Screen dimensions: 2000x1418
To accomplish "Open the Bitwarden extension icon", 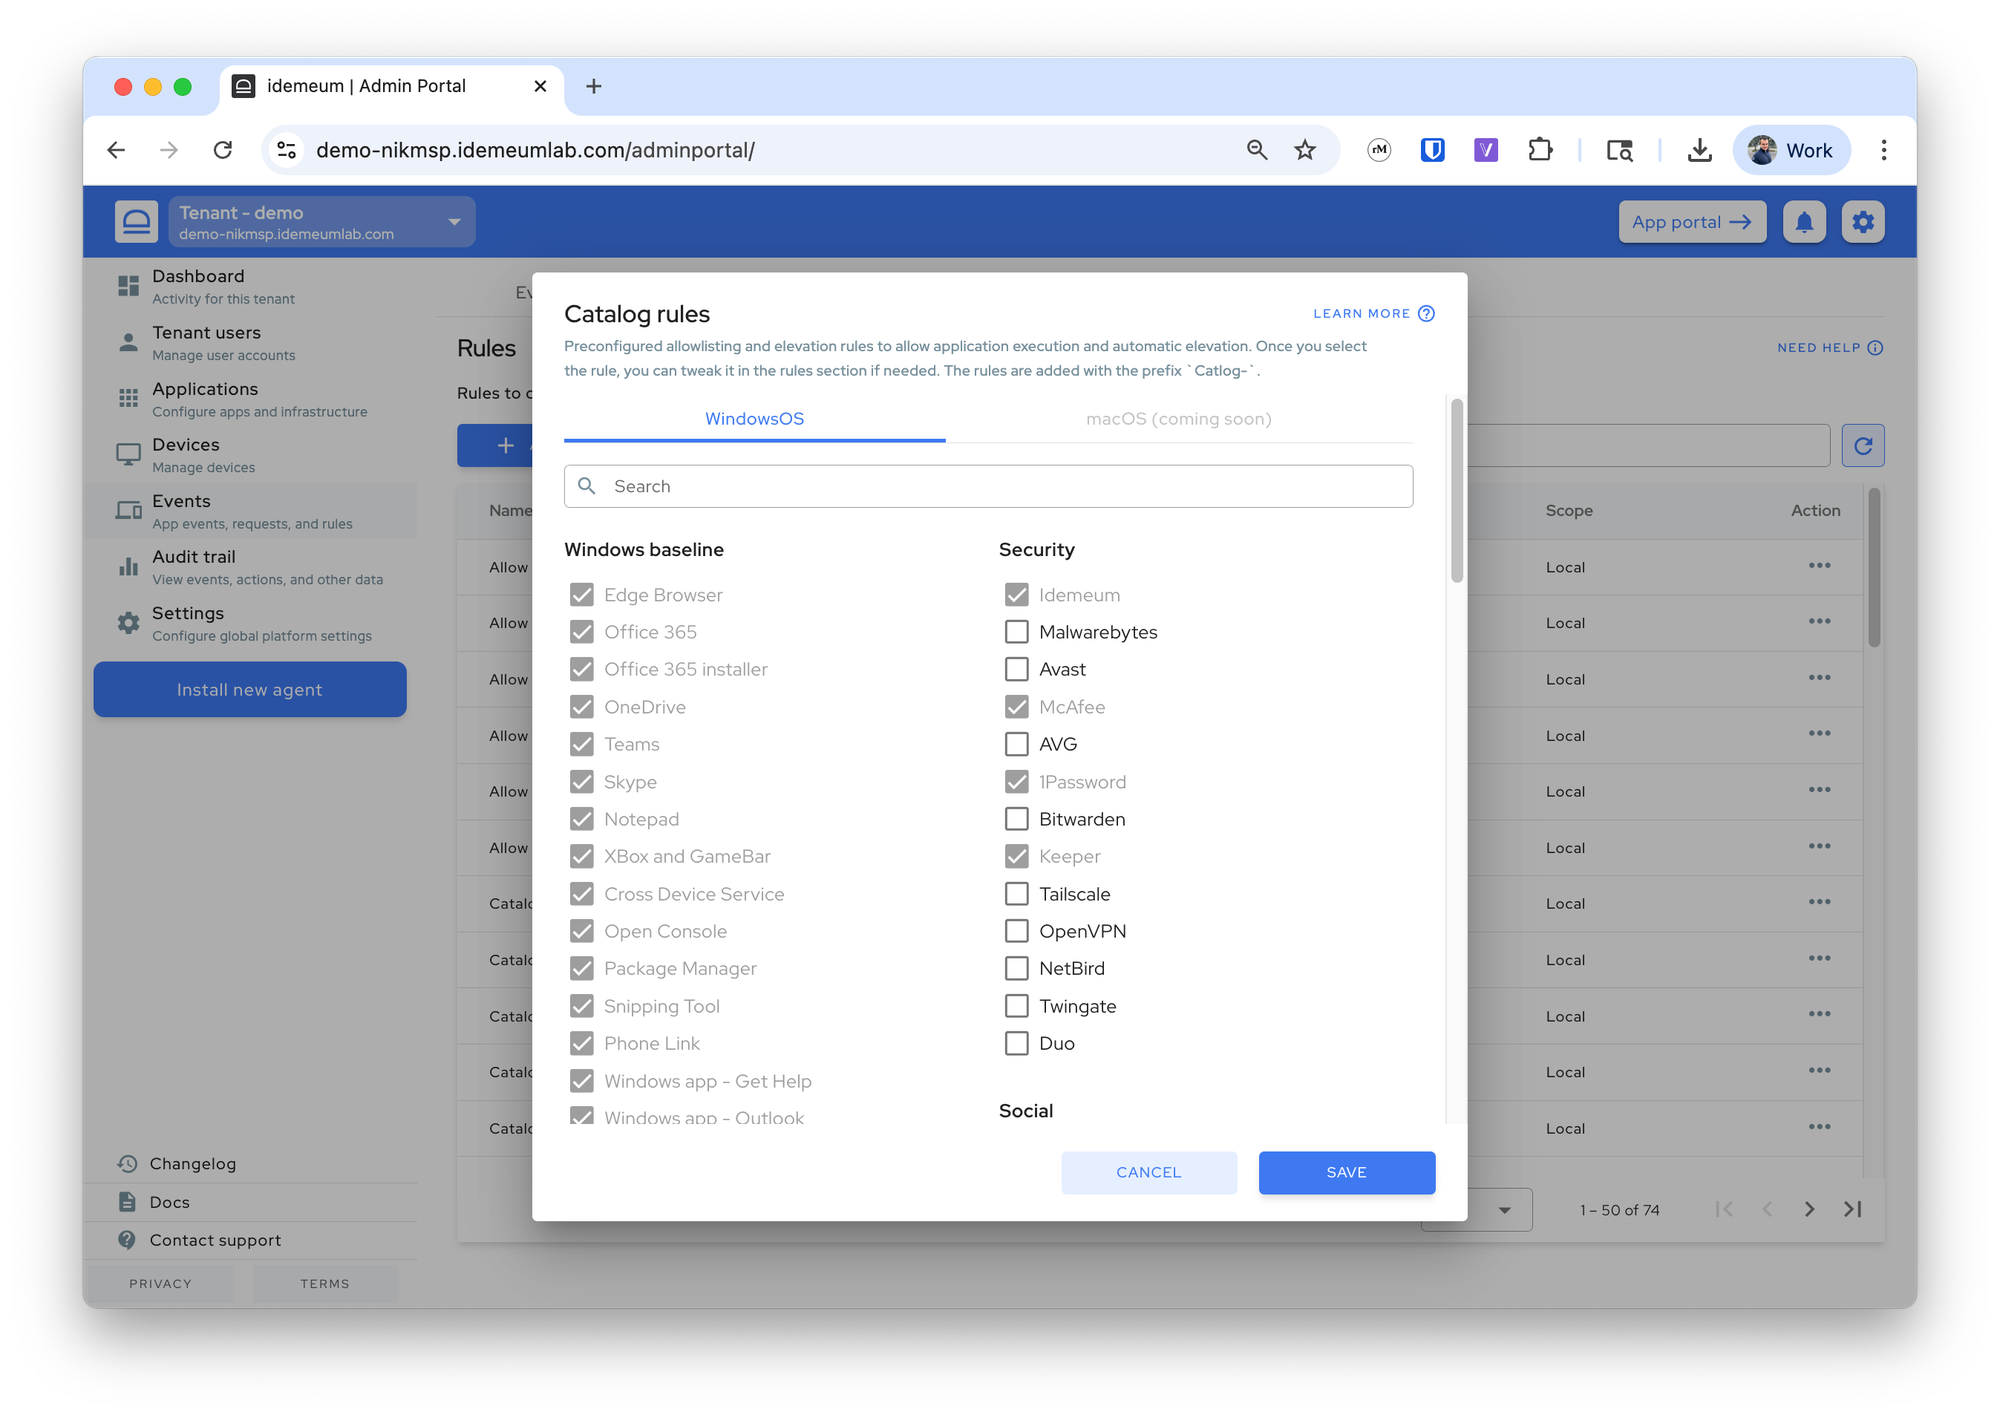I will coord(1432,151).
